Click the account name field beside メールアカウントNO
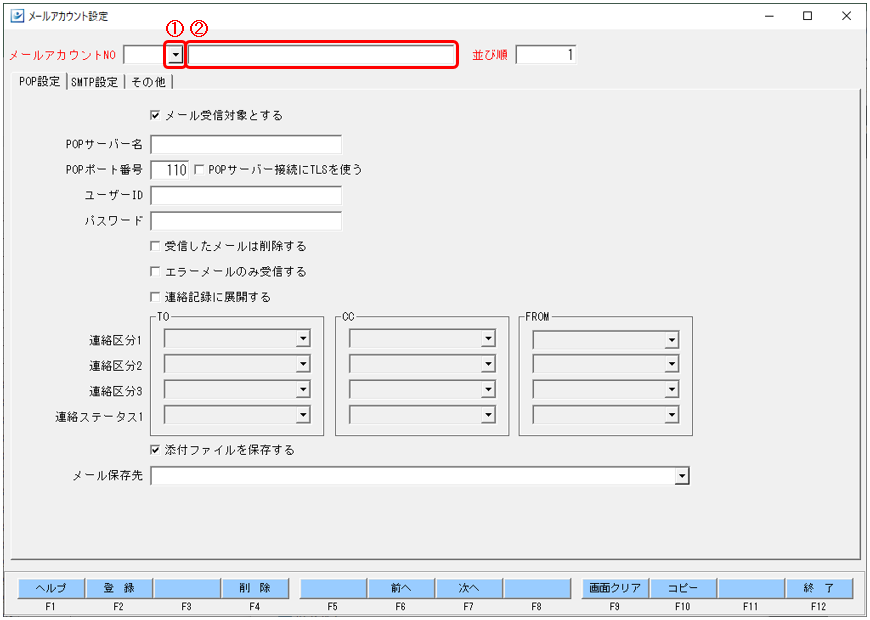This screenshot has height=620, width=870. pyautogui.click(x=321, y=55)
